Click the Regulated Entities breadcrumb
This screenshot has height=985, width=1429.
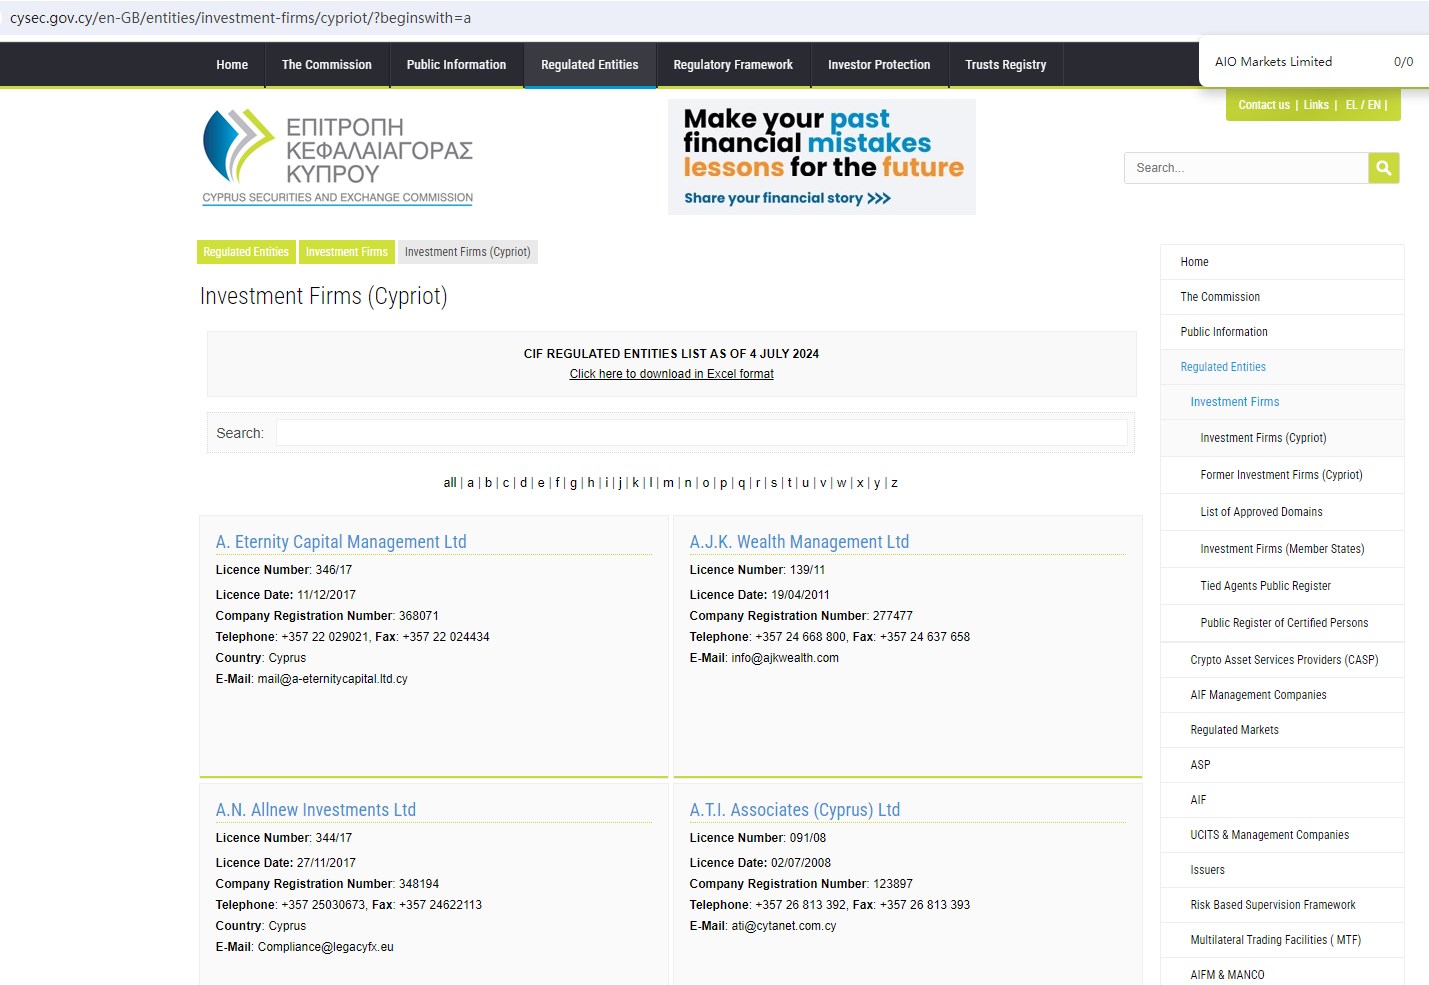click(x=246, y=252)
